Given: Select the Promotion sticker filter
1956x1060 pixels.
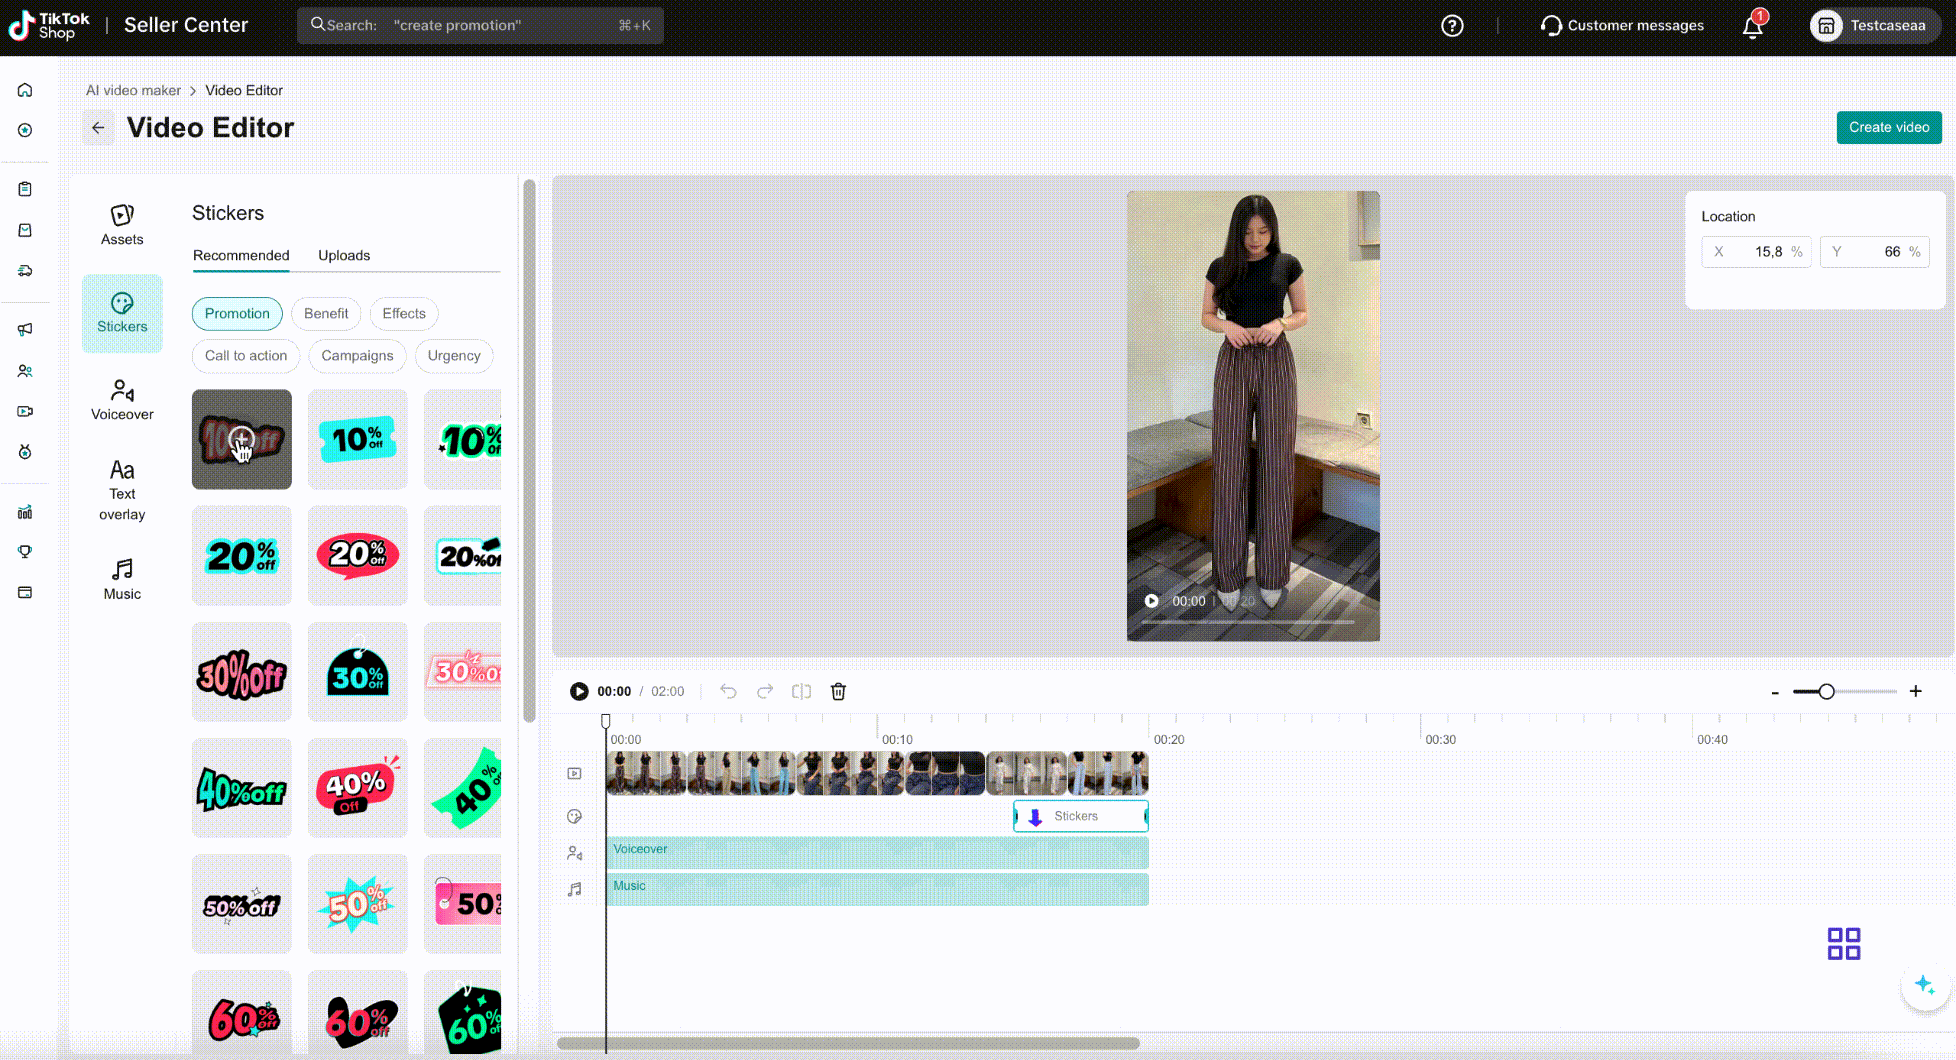Looking at the screenshot, I should (x=237, y=314).
